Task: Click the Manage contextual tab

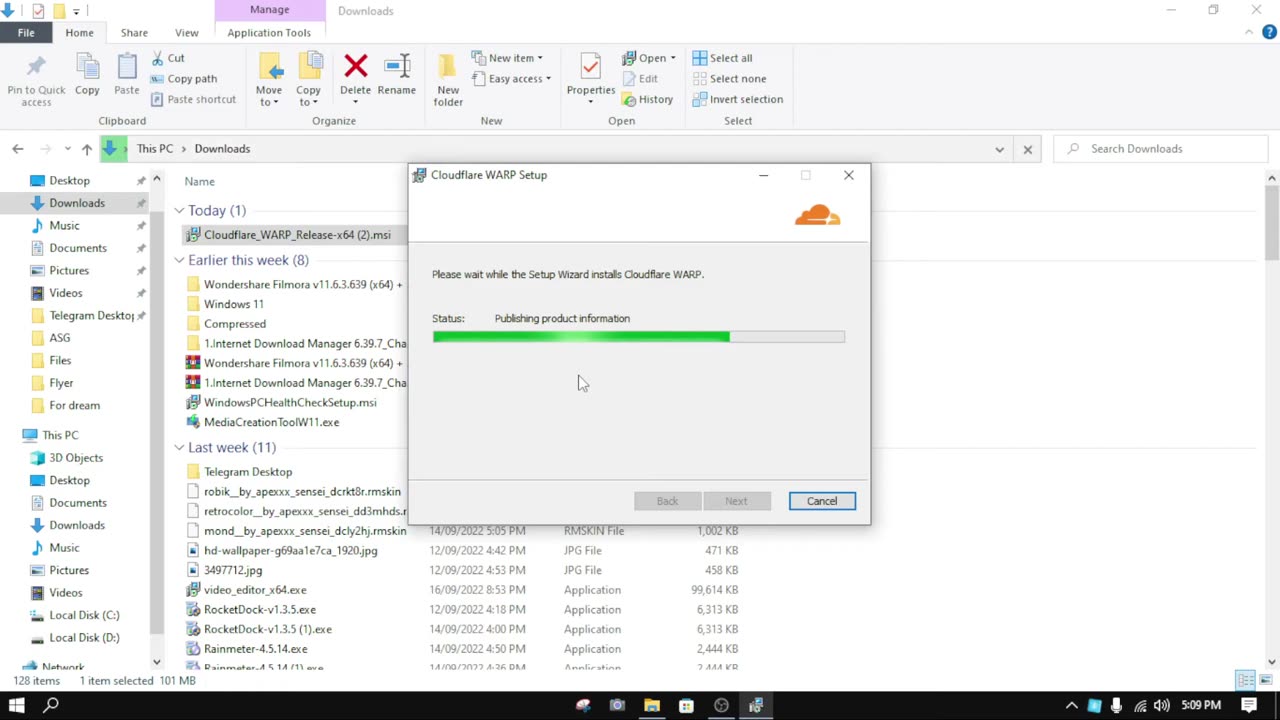Action: click(x=269, y=10)
